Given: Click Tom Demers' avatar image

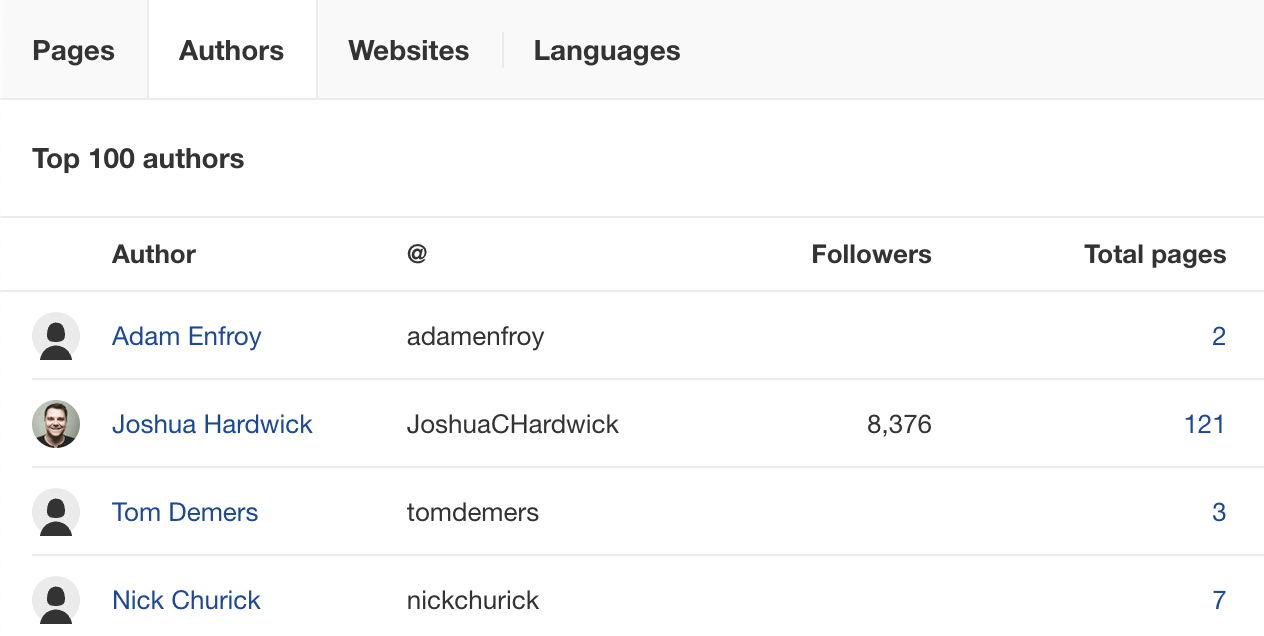Looking at the screenshot, I should click(x=56, y=512).
